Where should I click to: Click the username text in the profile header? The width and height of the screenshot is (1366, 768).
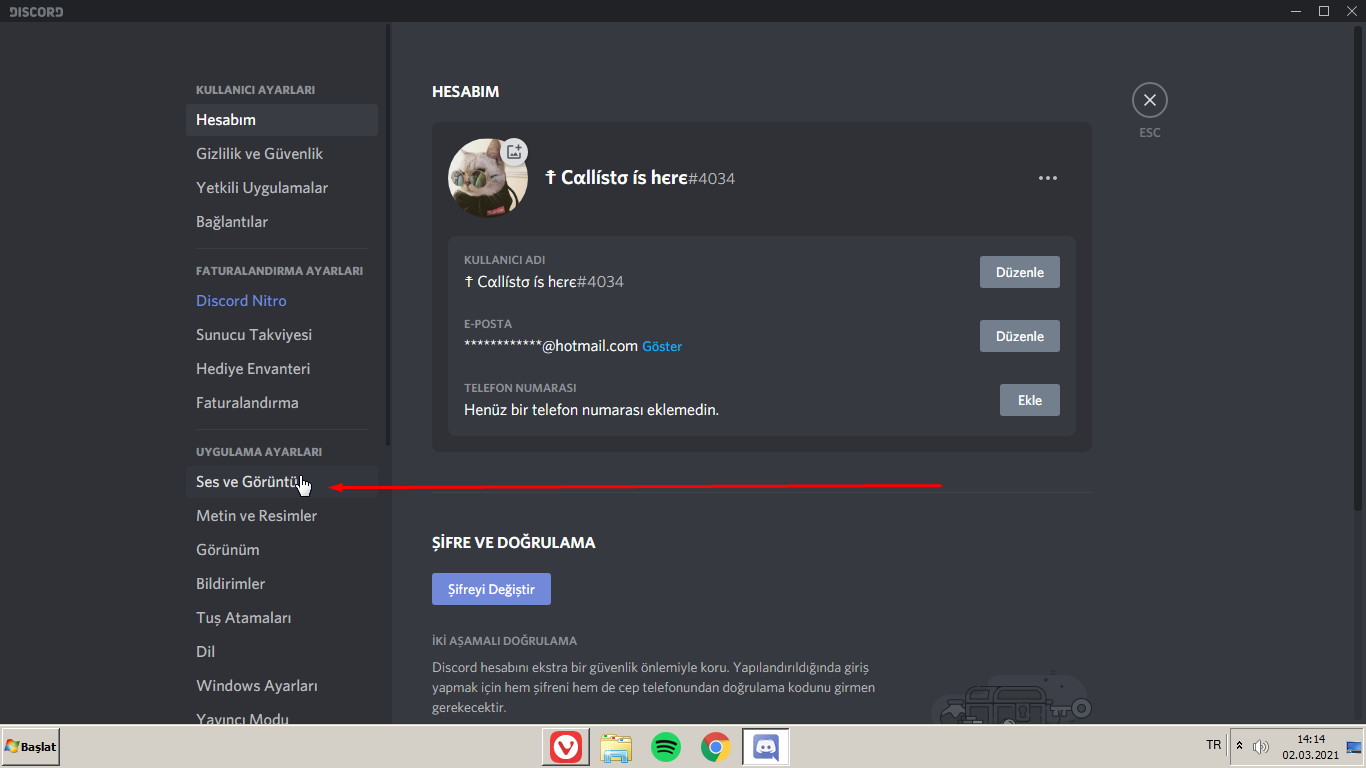pyautogui.click(x=640, y=178)
